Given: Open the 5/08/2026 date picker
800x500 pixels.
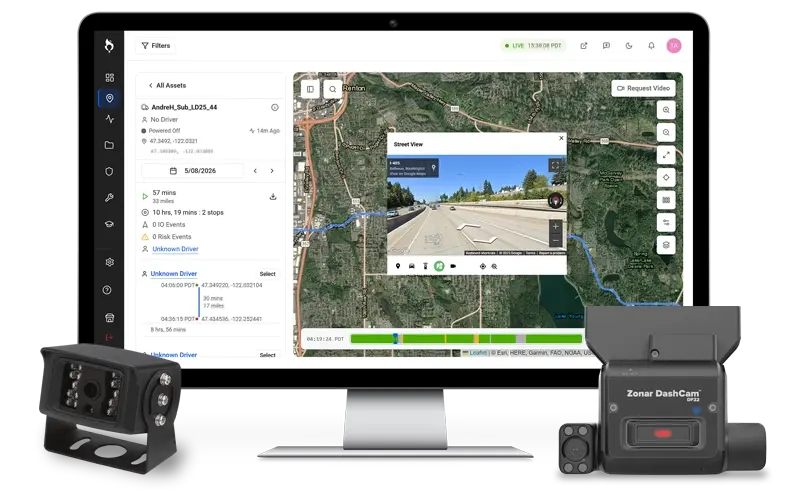Looking at the screenshot, I should tap(193, 170).
